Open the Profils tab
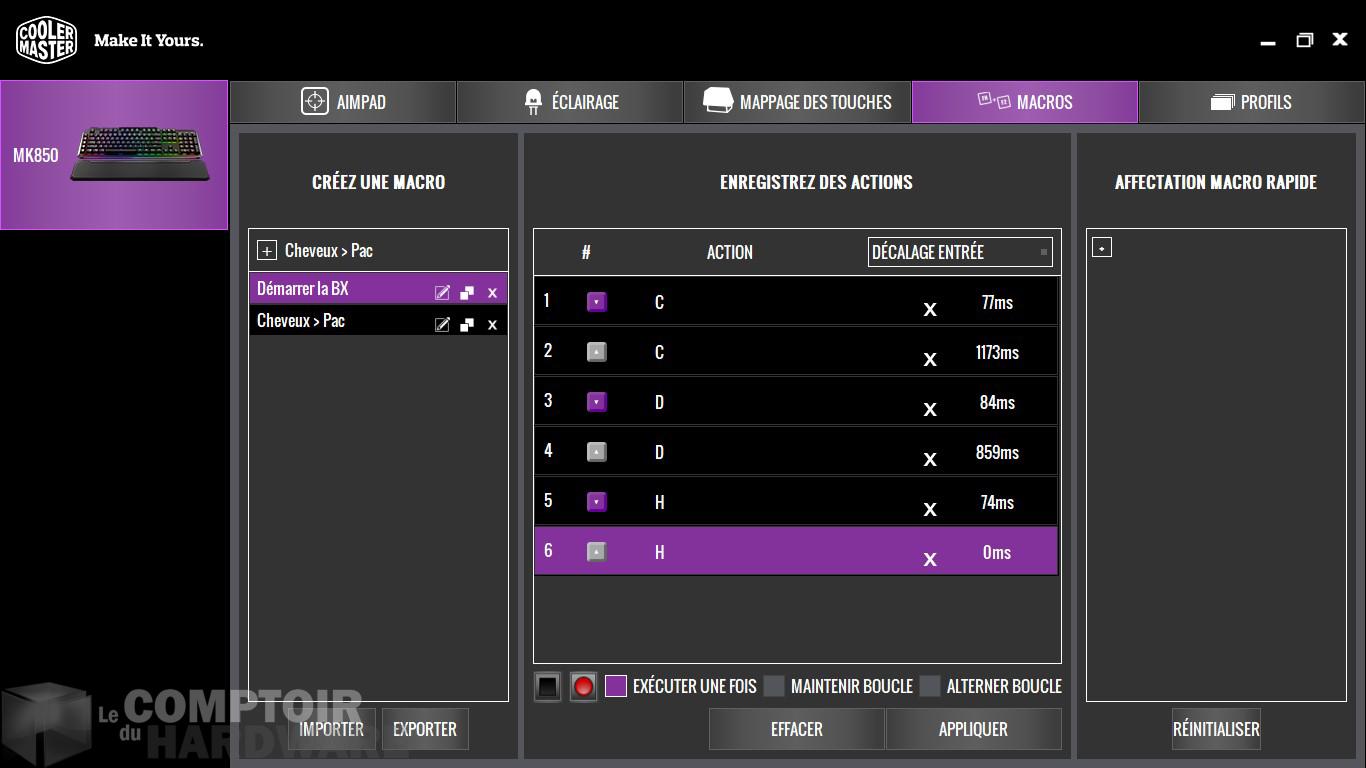This screenshot has width=1366, height=768. click(1251, 101)
